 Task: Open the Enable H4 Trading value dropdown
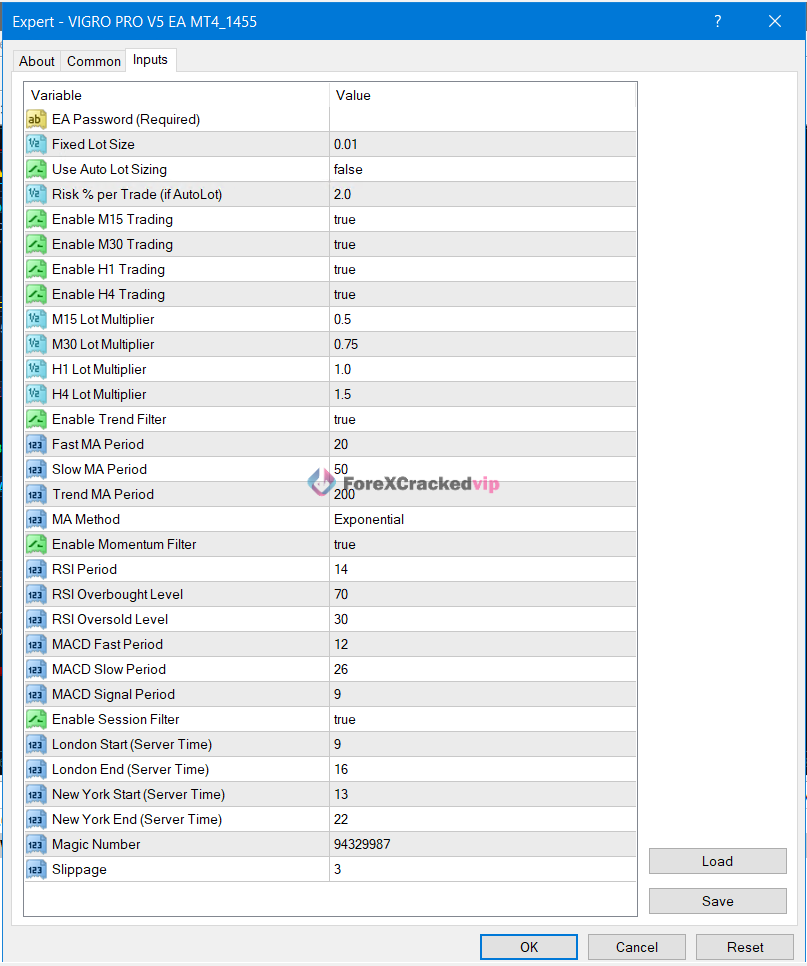(482, 295)
